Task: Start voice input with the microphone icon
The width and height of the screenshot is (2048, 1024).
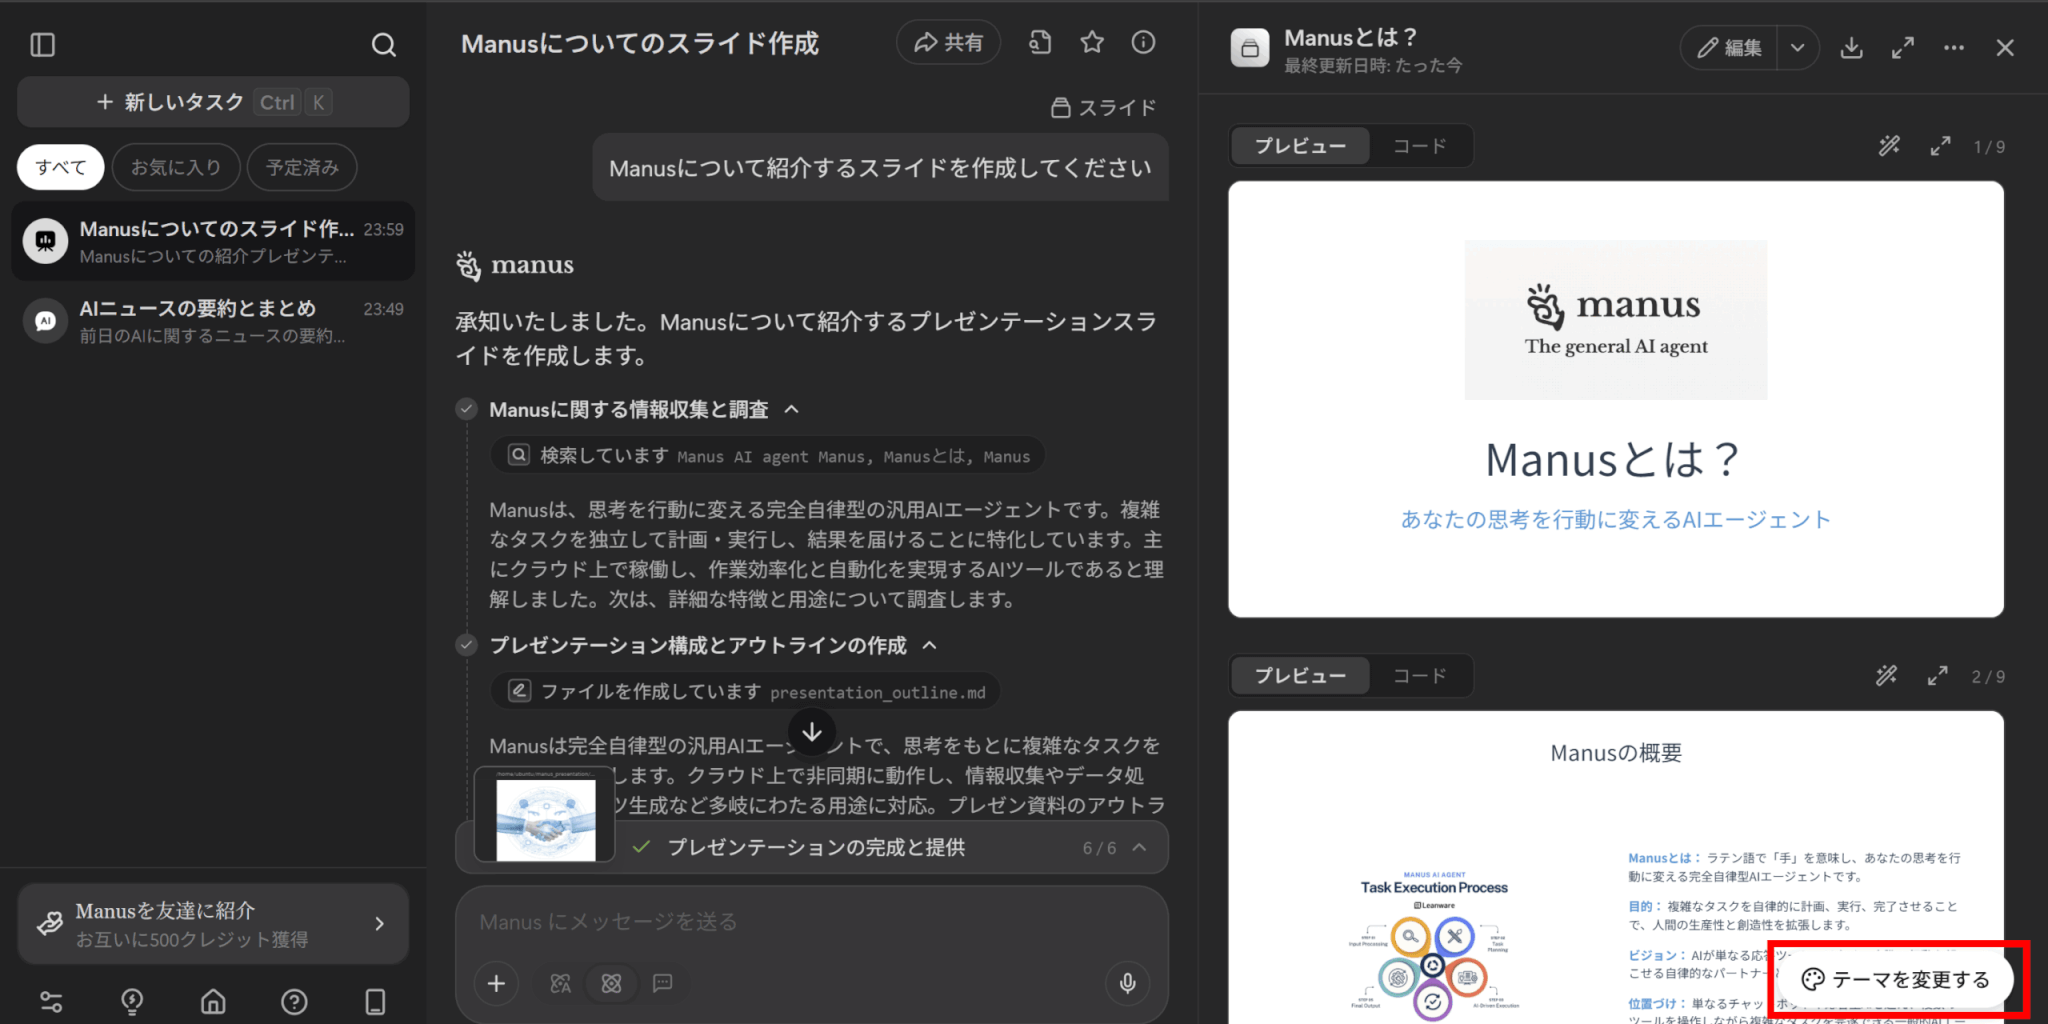Action: point(1127,983)
